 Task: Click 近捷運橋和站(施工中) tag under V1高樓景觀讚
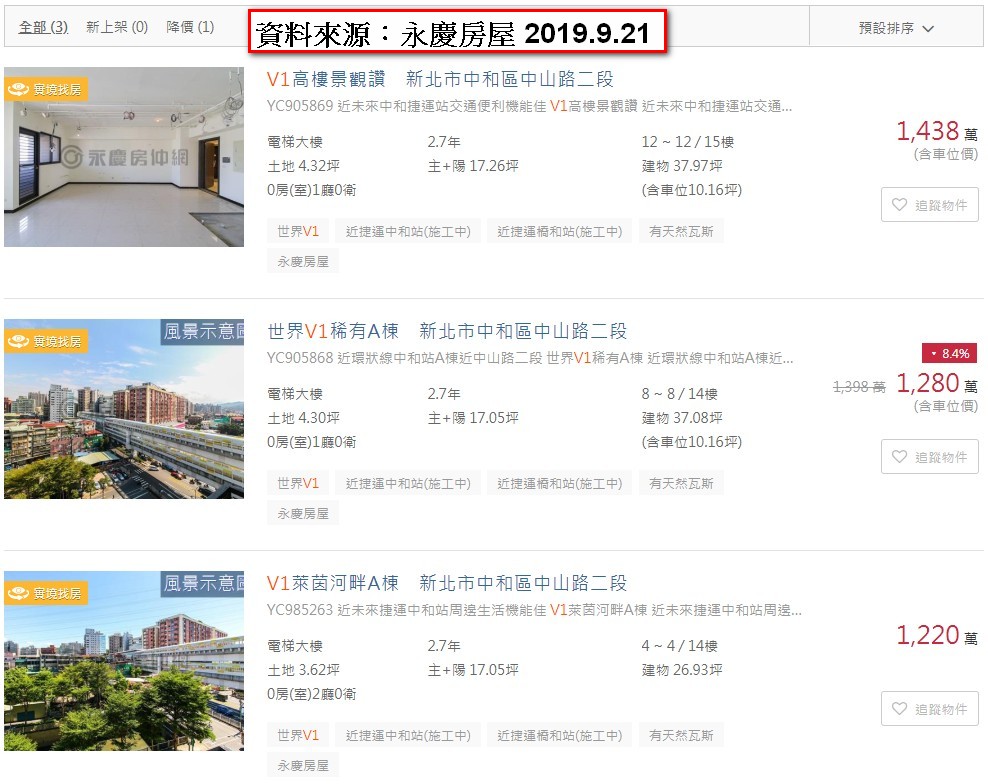point(560,231)
